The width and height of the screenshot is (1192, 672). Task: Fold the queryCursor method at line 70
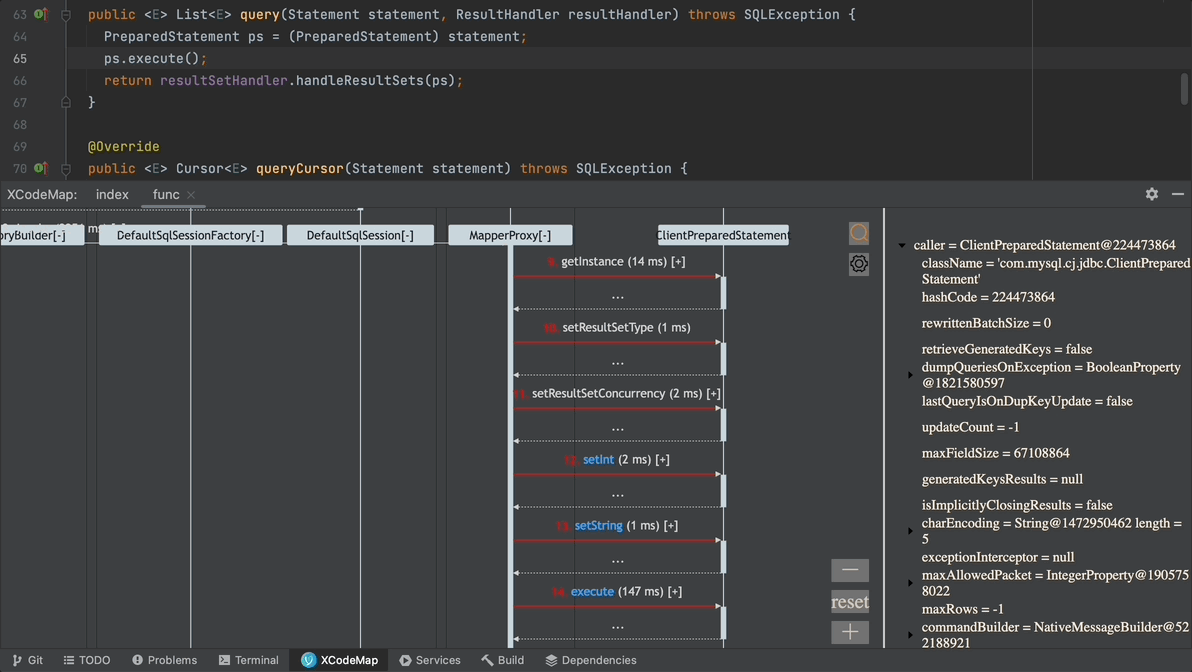pyautogui.click(x=66, y=169)
